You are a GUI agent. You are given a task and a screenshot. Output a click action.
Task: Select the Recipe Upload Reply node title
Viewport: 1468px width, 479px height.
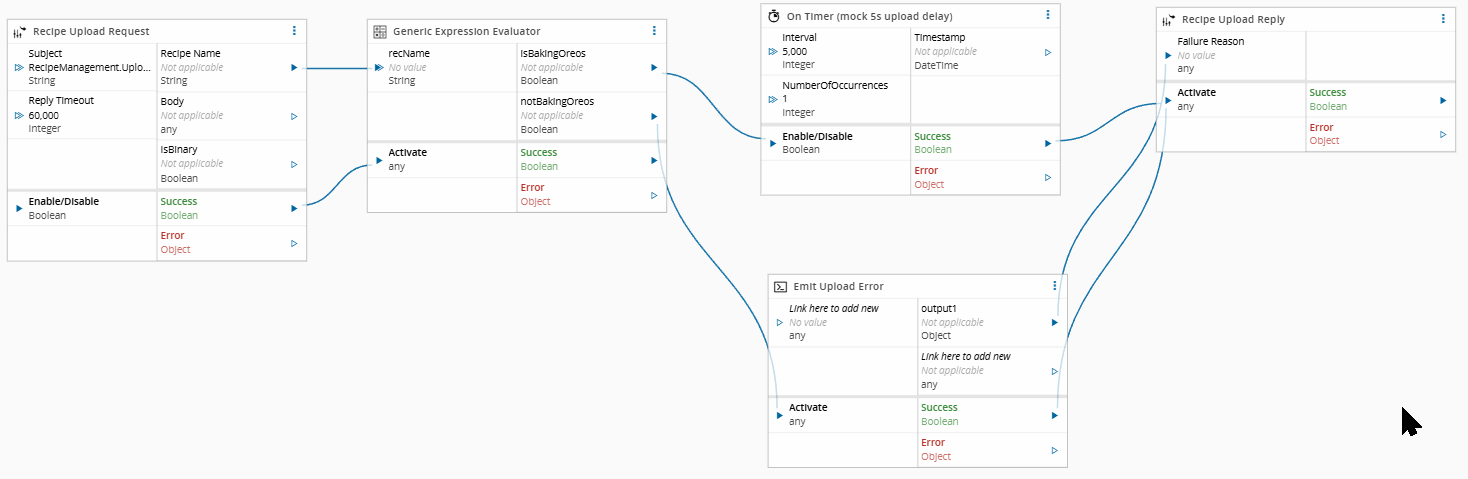point(1233,19)
